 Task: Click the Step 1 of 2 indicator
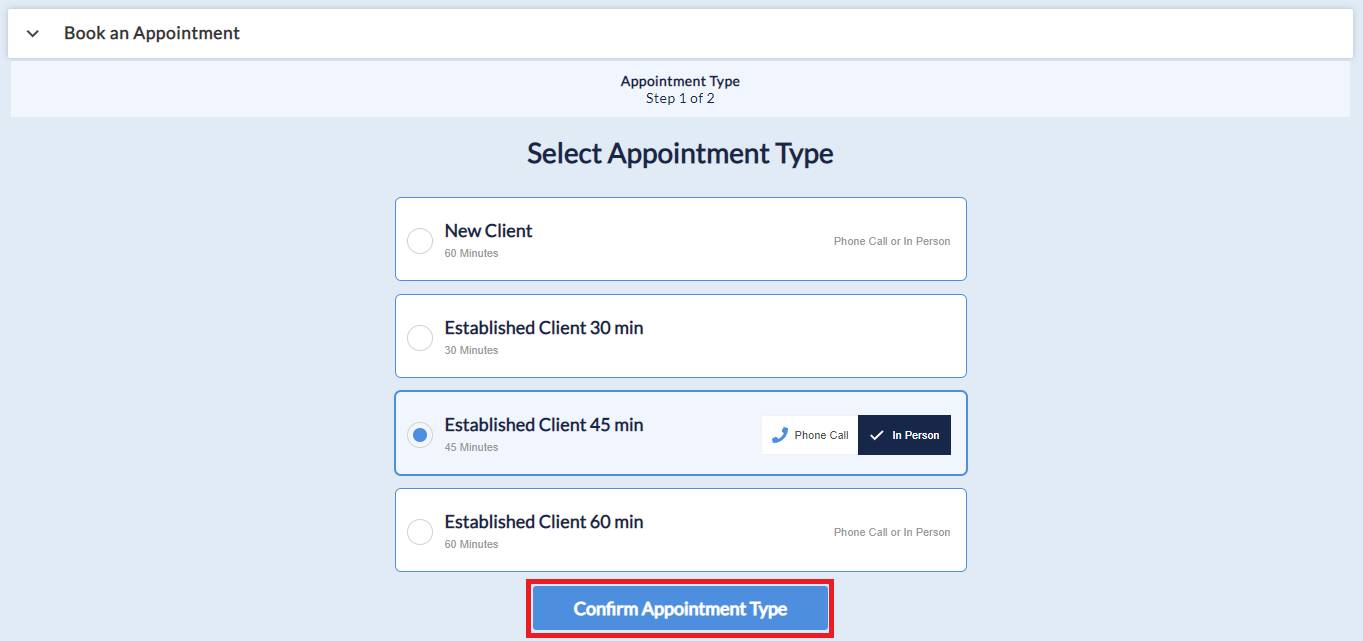pos(680,98)
